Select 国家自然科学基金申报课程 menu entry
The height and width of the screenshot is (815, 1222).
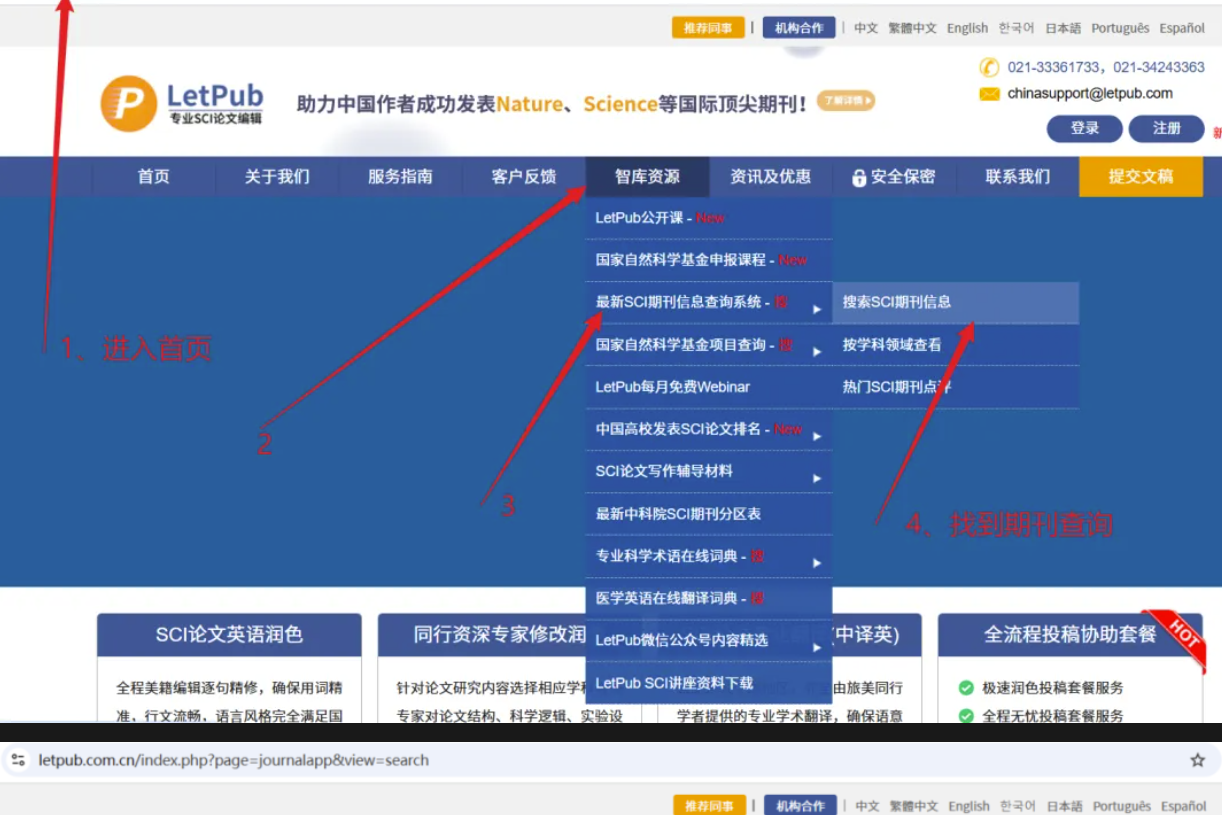[x=709, y=260]
